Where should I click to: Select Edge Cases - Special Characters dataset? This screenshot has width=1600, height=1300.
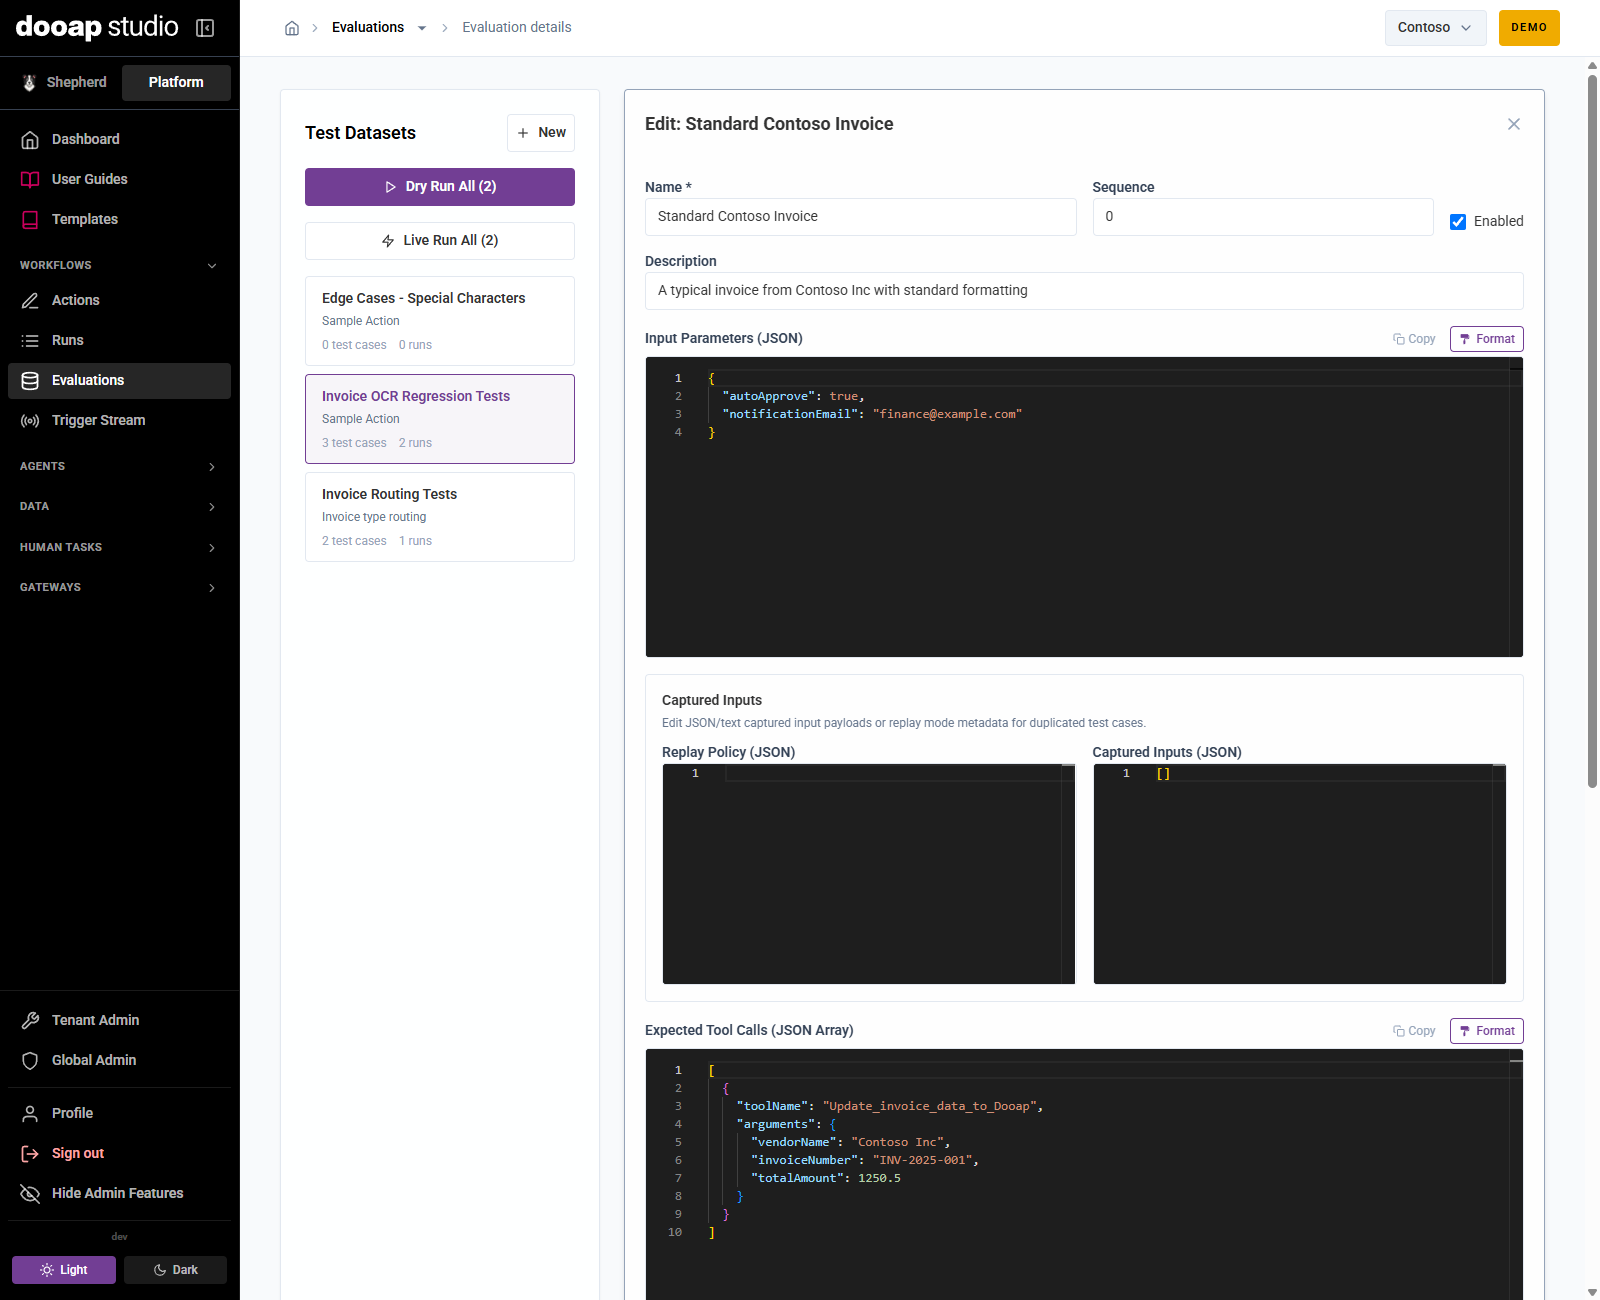tap(440, 321)
